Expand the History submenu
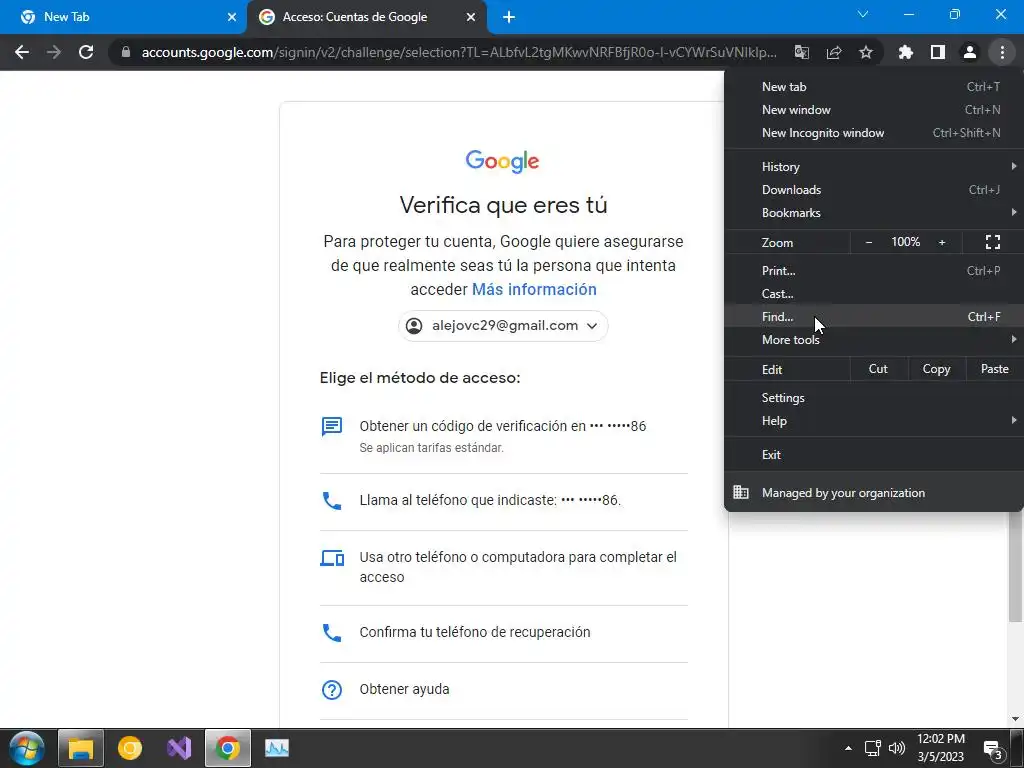The image size is (1024, 768). [x=874, y=167]
